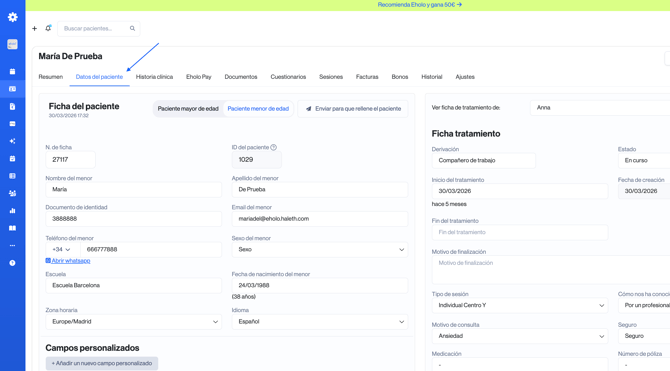Screen dimensions: 670x371
Task: Click the Apellido del menor field
Action: pos(320,190)
